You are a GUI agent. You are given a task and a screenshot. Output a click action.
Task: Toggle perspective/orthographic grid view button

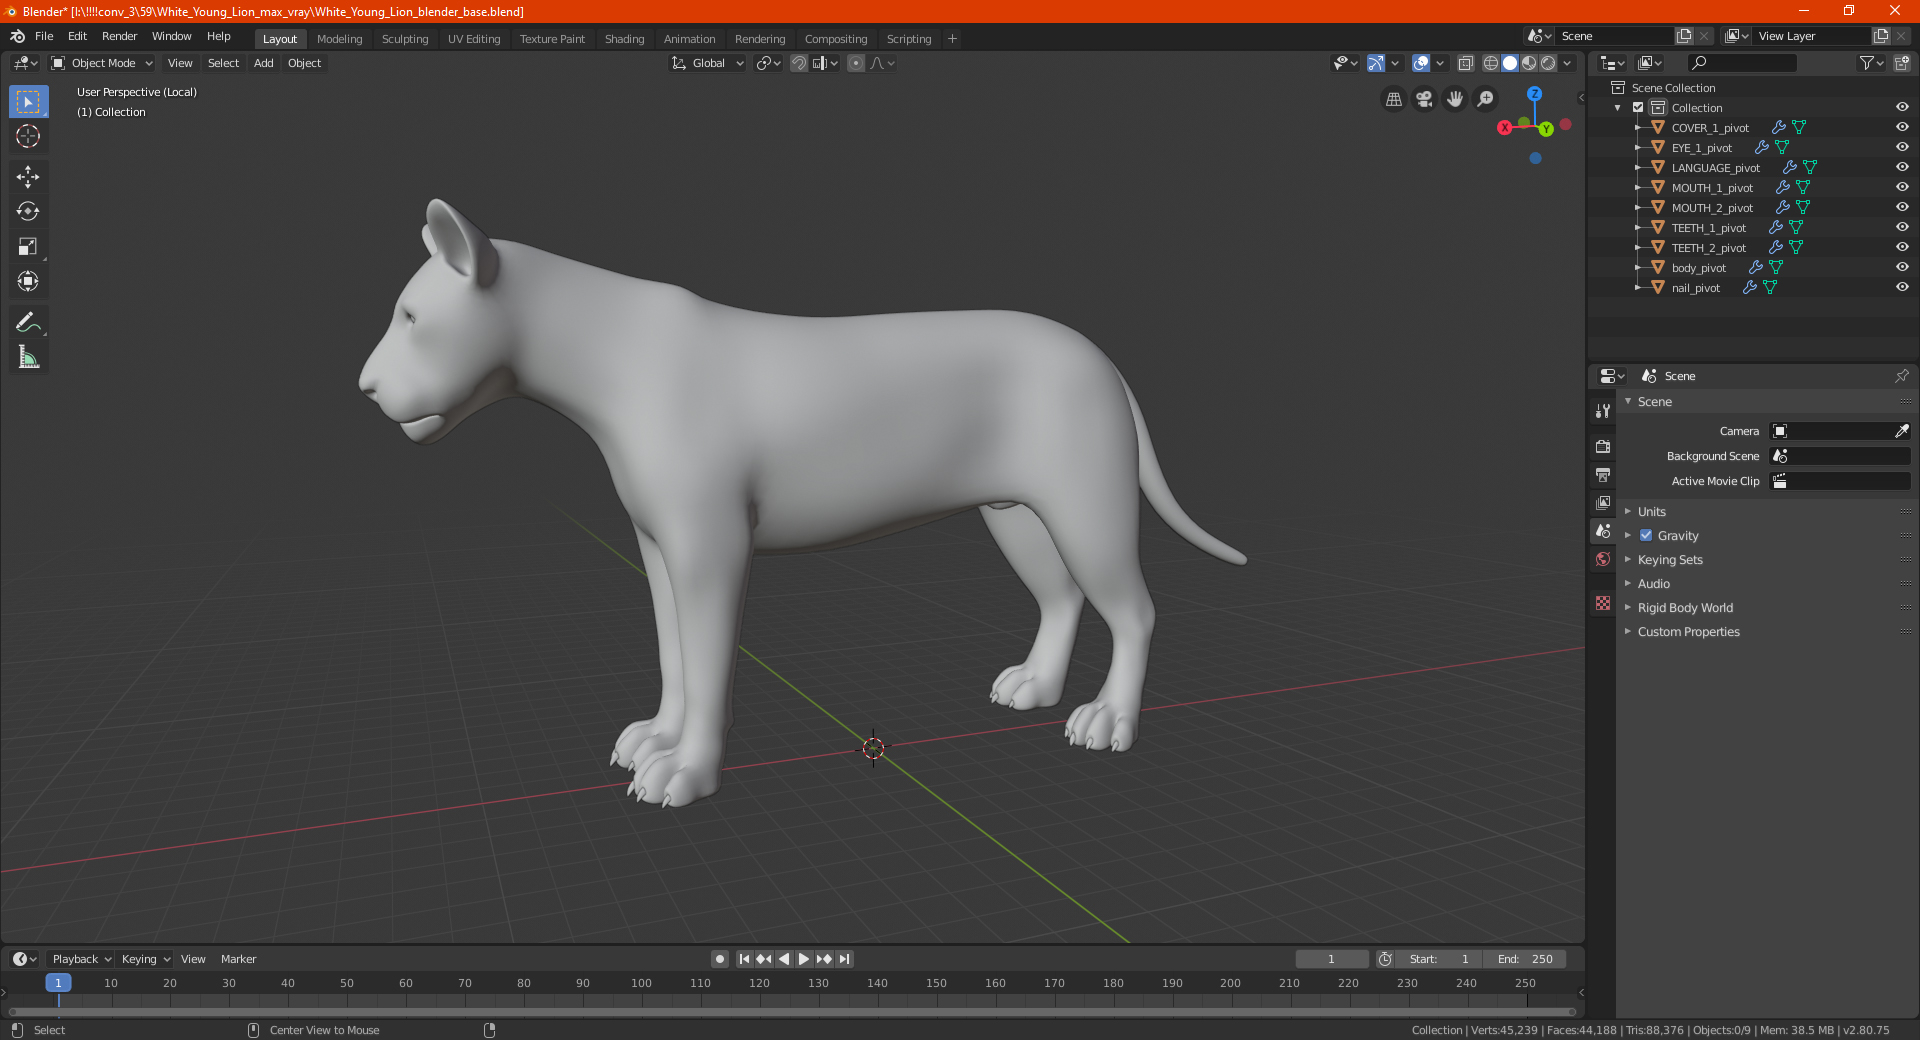(x=1394, y=99)
